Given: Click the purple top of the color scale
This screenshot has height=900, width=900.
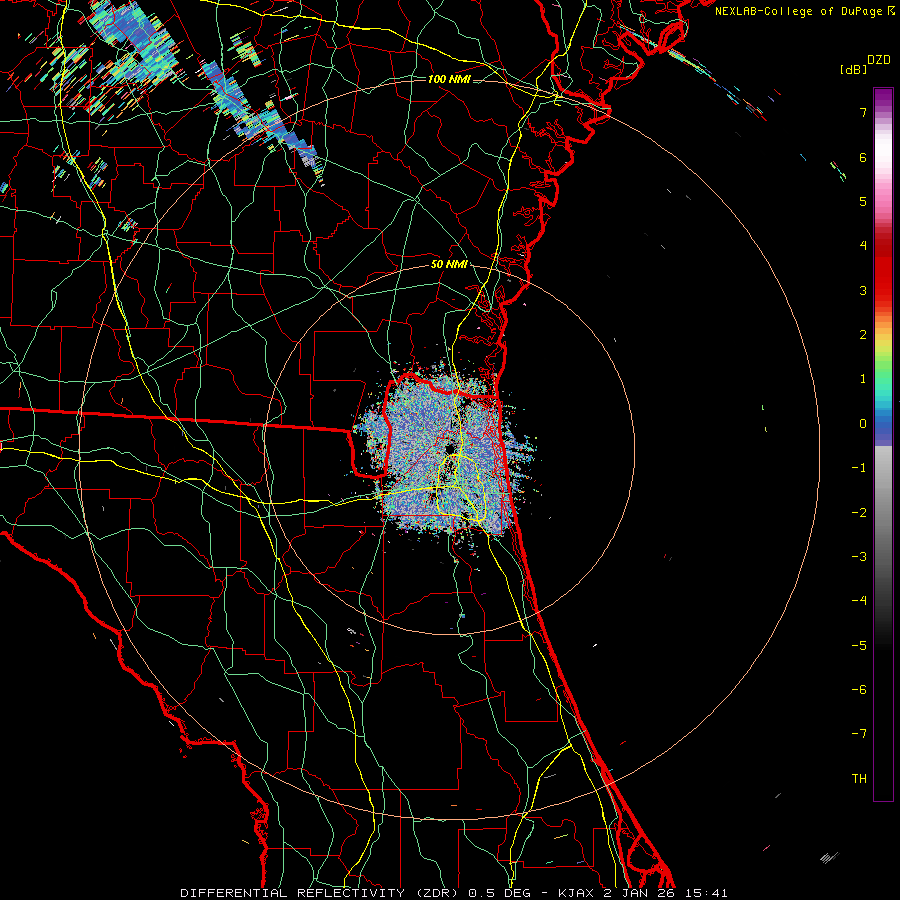Looking at the screenshot, I should pyautogui.click(x=883, y=98).
